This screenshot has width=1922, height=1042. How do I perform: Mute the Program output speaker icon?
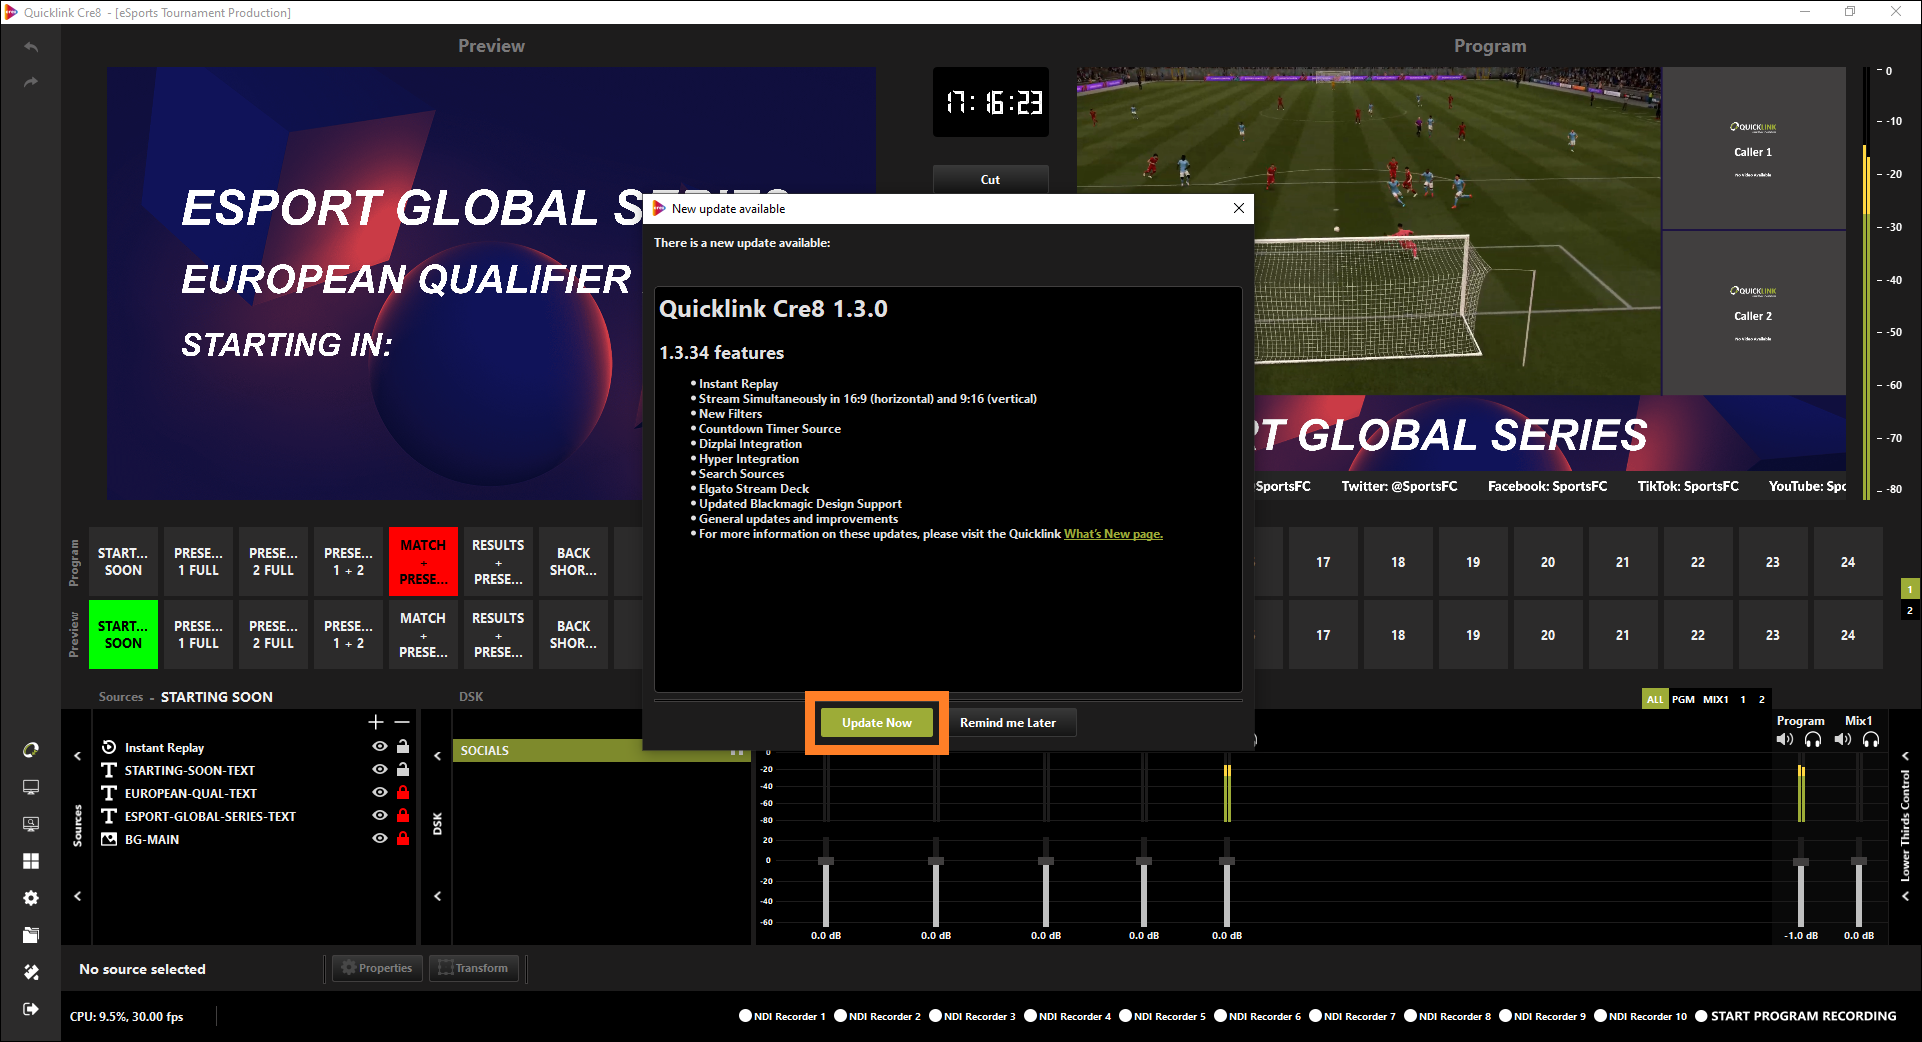pyautogui.click(x=1784, y=740)
